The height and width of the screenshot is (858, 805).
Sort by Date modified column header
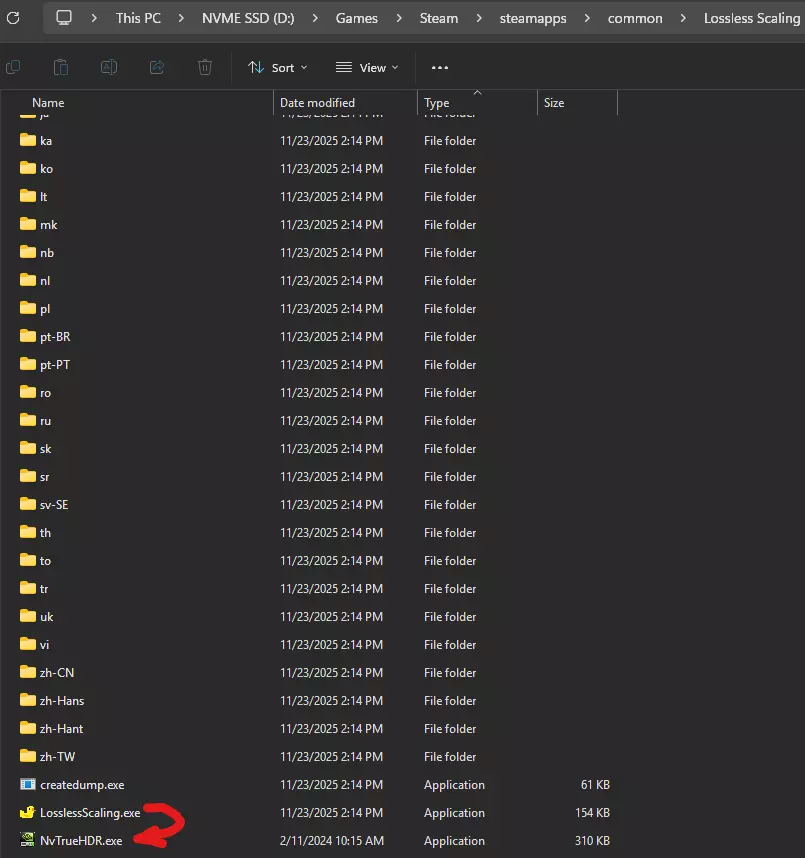317,102
